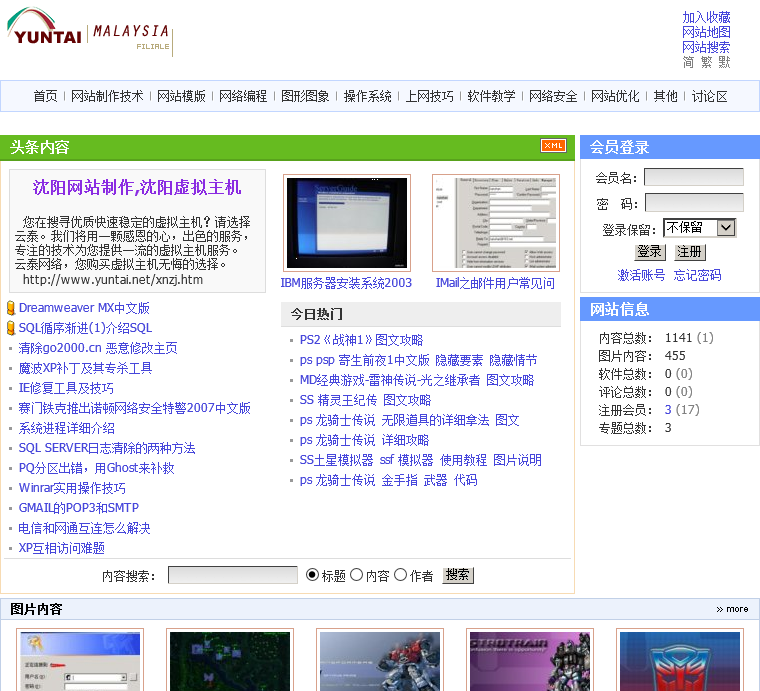760x691 pixels.
Task: Open the 网站地图 link
Action: (x=706, y=32)
